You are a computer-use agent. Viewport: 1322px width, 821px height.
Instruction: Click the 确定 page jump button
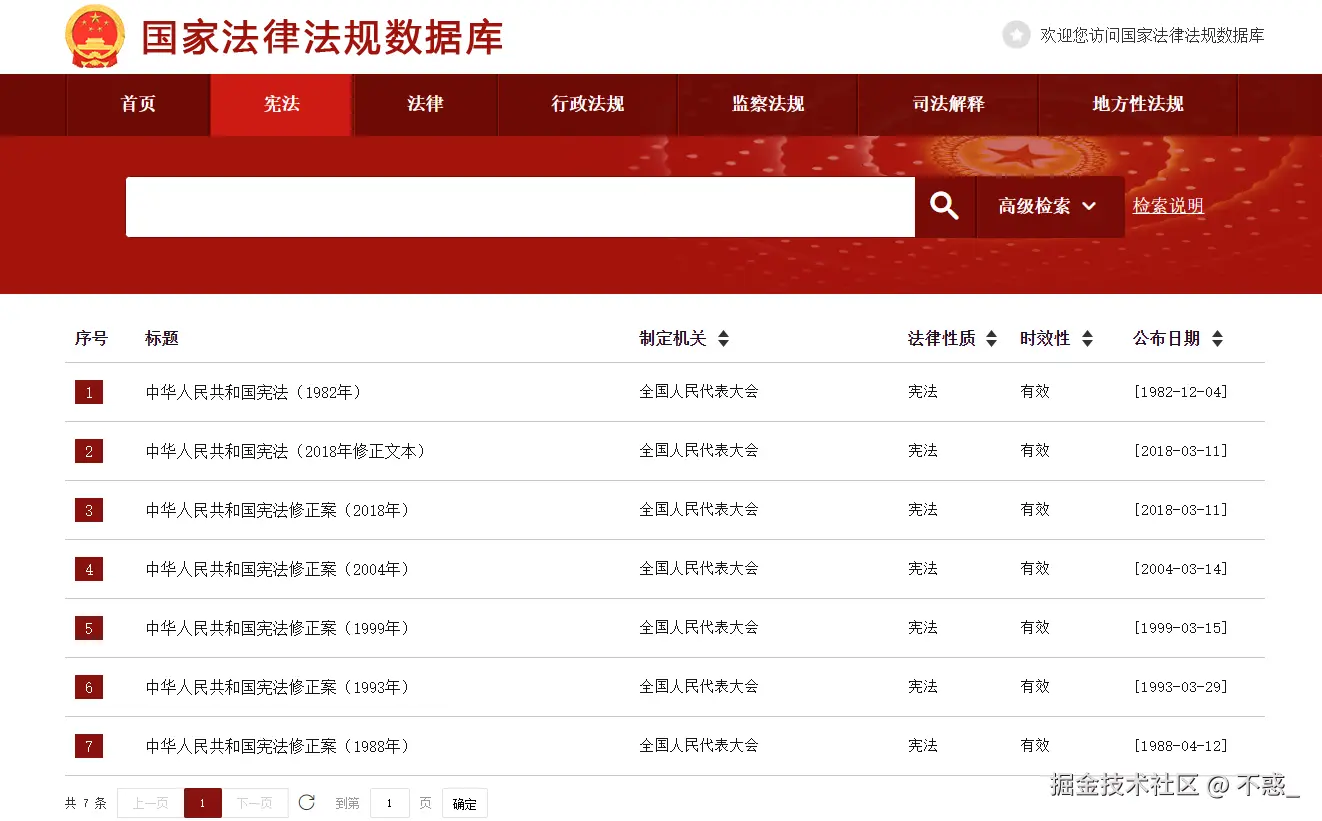[x=464, y=803]
